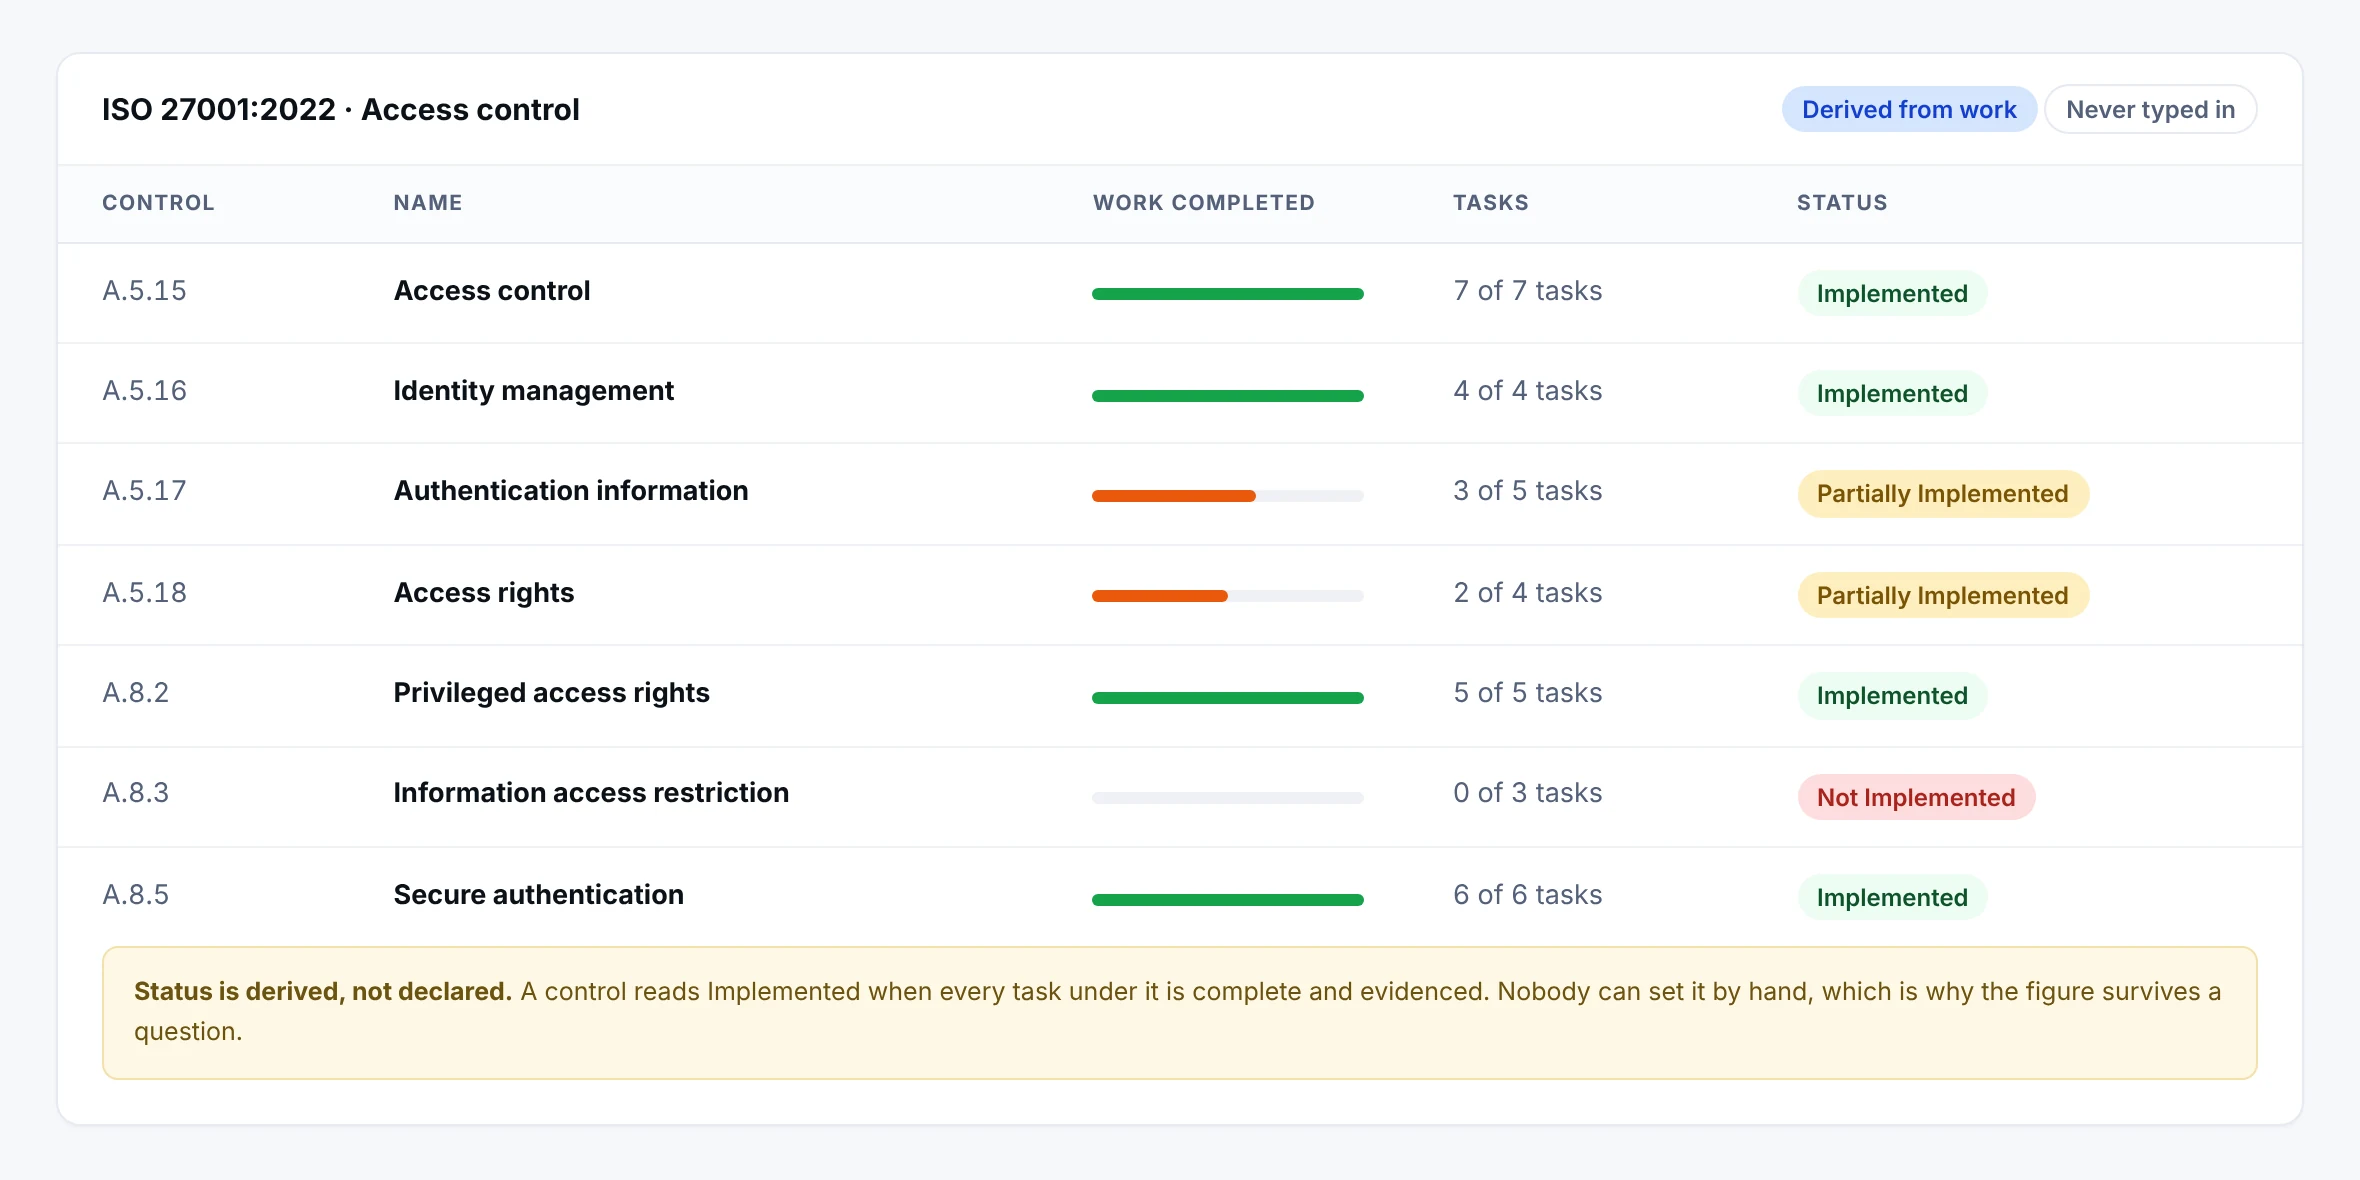Click '0 of 3 tasks' cell
Viewport: 2360px width, 1180px height.
point(1527,793)
